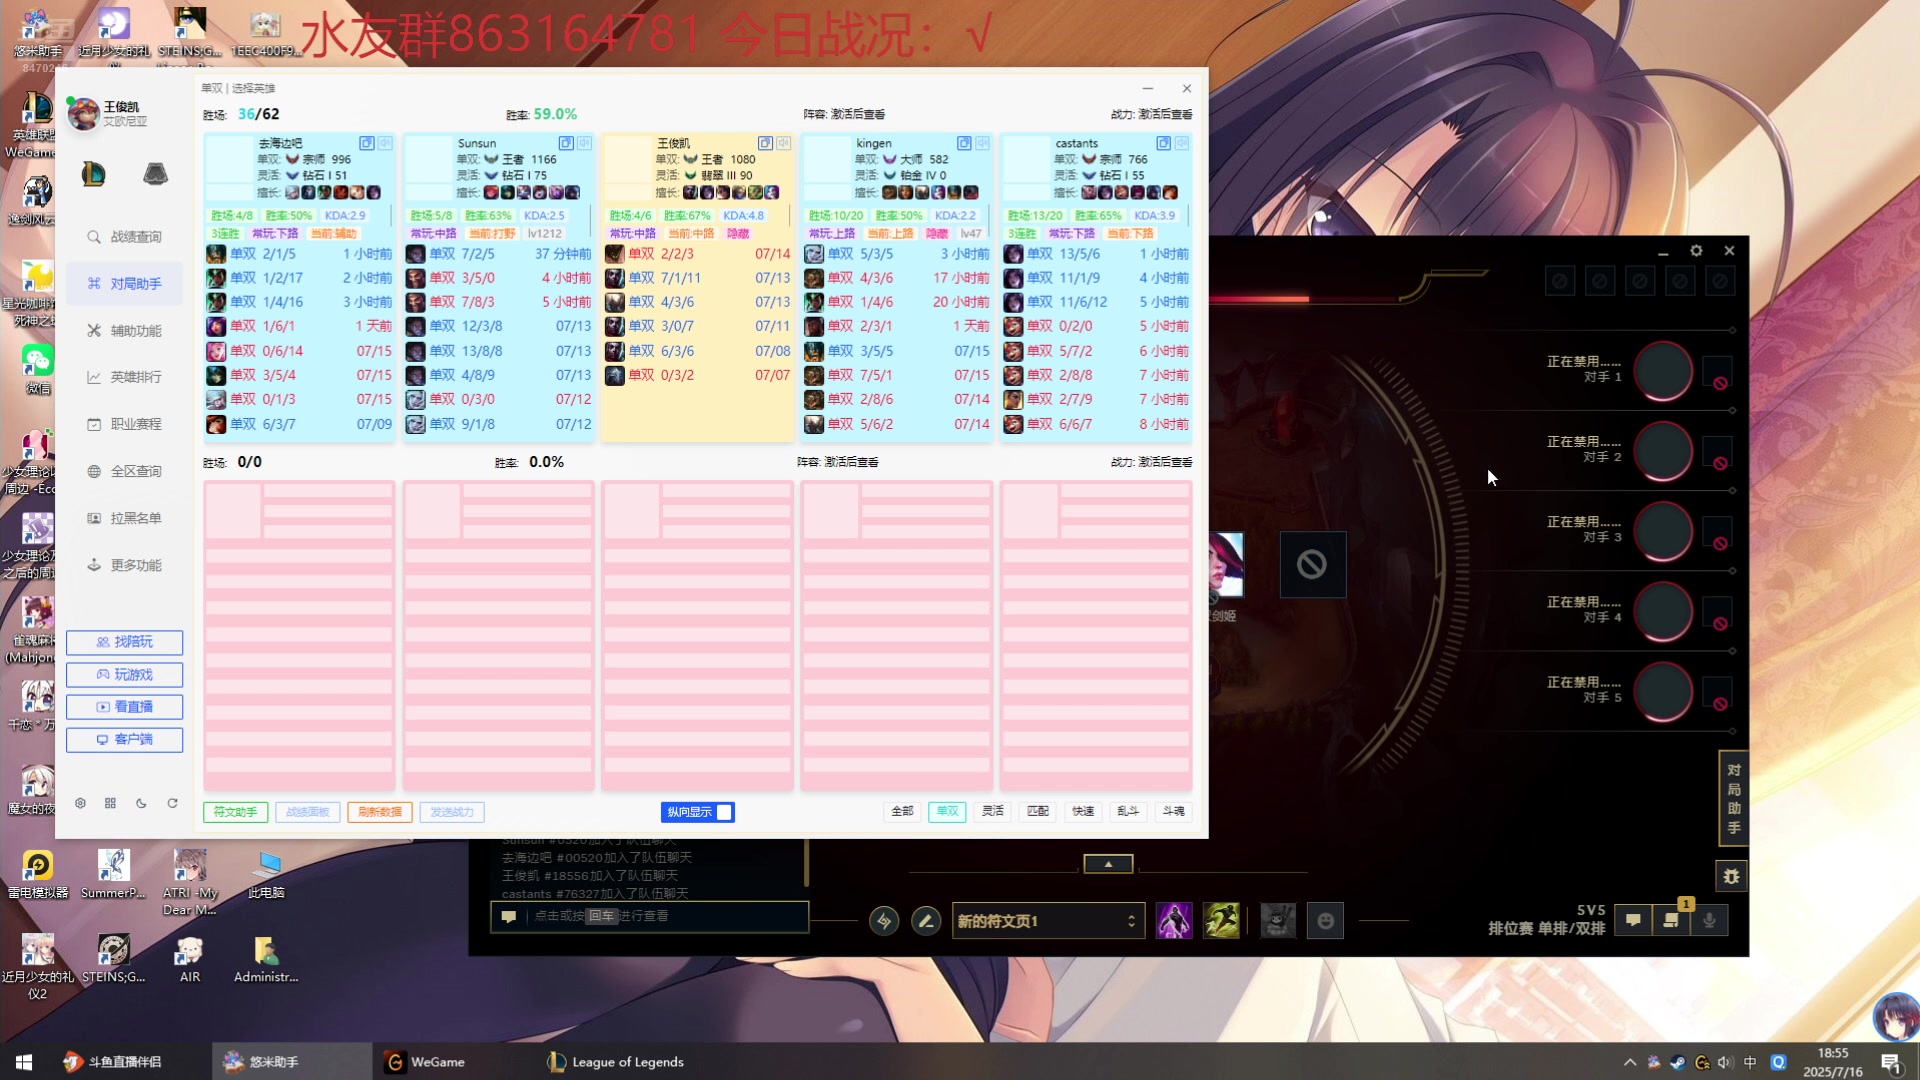Click the 对手 1 ban circle

click(1663, 371)
